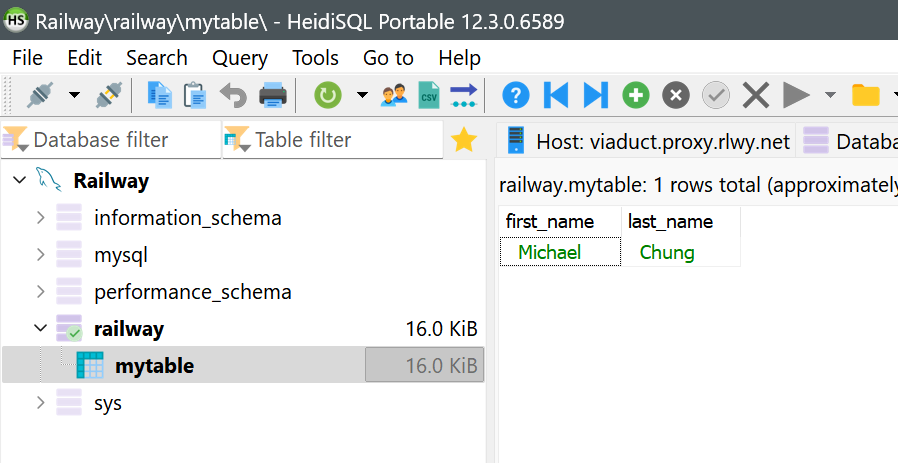Click the connect to server plug icon
This screenshot has height=463, width=898.
(41, 95)
